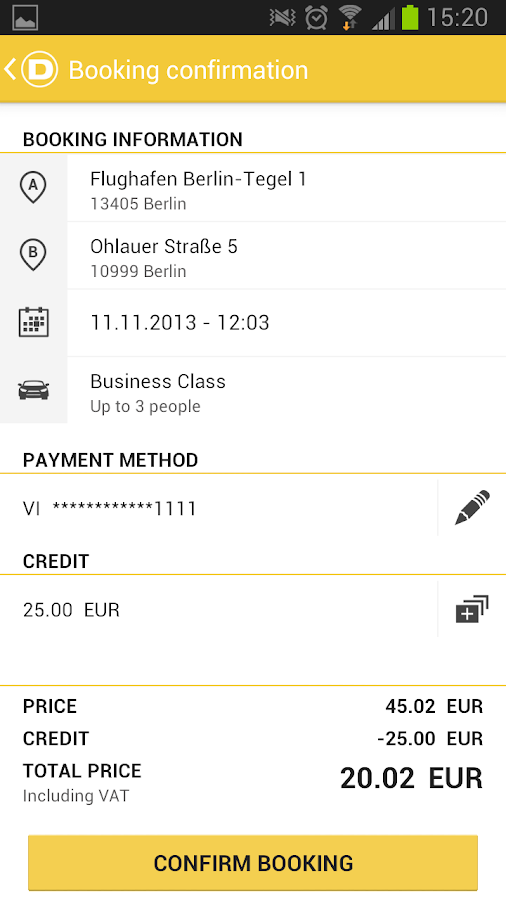Tap the back arrow in header
This screenshot has width=506, height=900.
[x=10, y=69]
